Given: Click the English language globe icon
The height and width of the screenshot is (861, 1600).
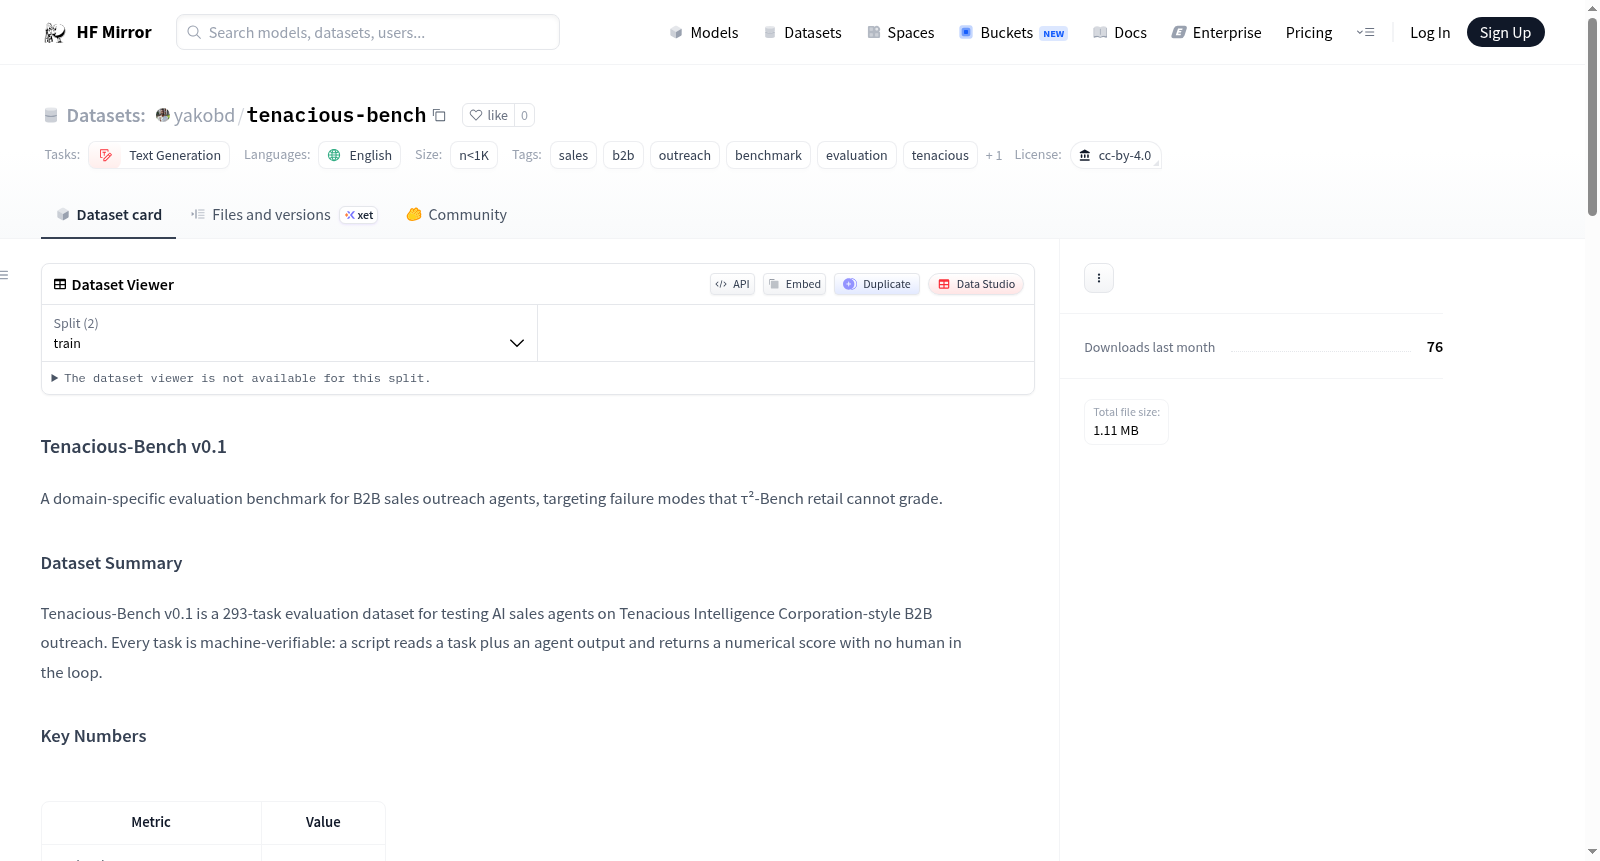Looking at the screenshot, I should click(x=334, y=155).
